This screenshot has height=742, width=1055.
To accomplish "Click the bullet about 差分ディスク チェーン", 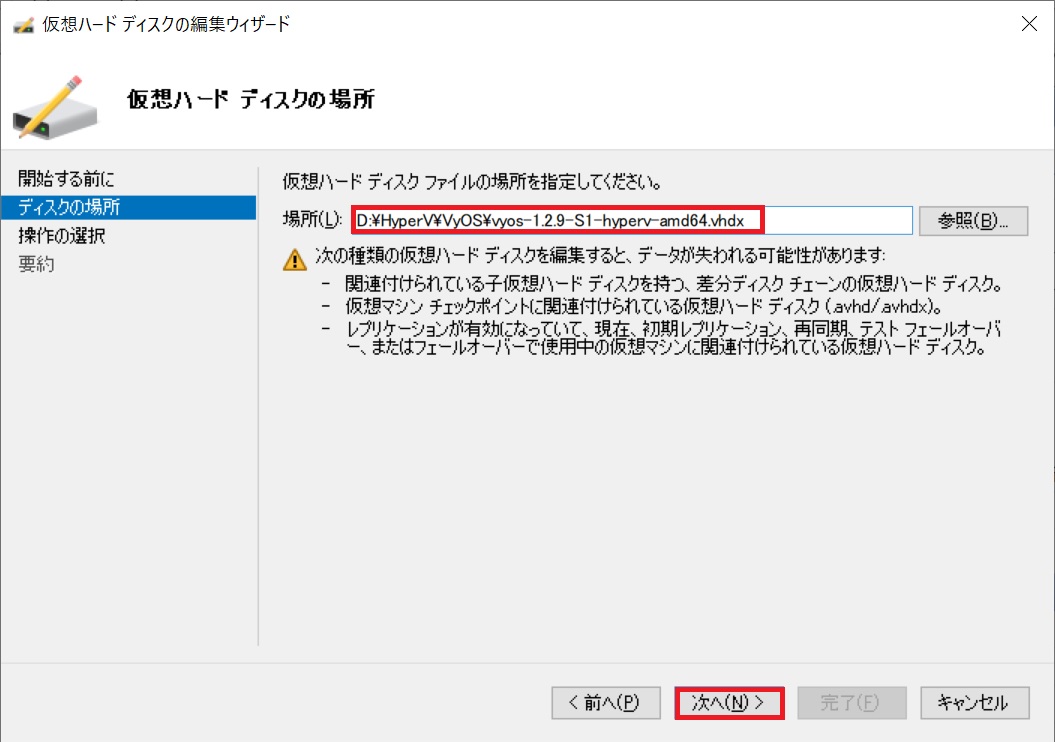I will 674,285.
